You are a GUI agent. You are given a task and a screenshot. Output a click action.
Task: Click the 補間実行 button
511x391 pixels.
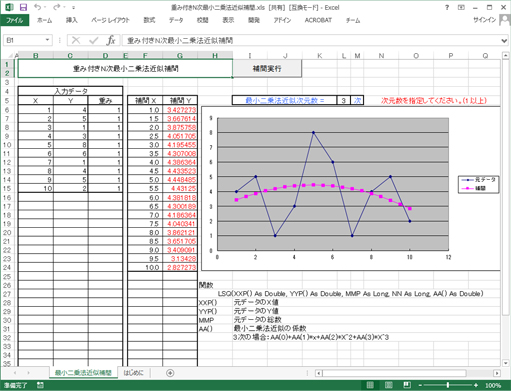pyautogui.click(x=267, y=69)
